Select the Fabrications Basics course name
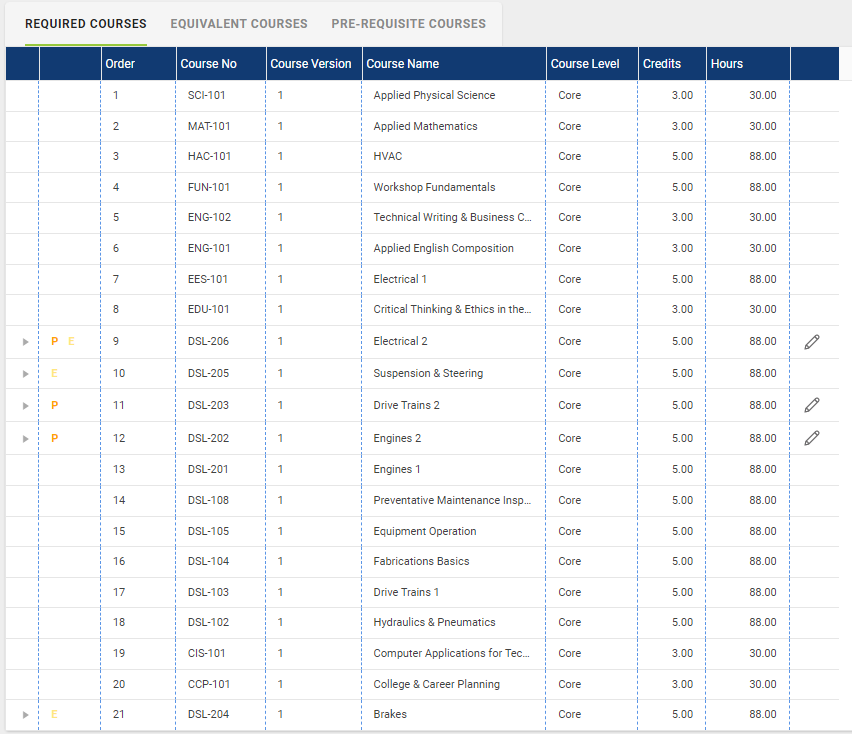The height and width of the screenshot is (734, 852). pyautogui.click(x=421, y=561)
